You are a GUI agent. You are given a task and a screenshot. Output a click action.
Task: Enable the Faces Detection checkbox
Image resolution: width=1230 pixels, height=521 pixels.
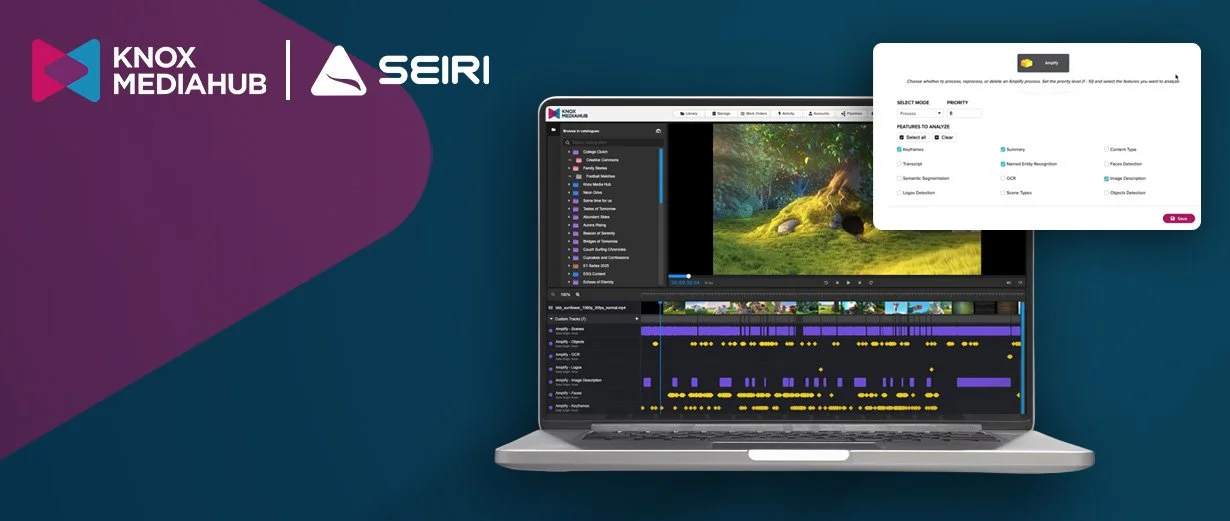[x=1106, y=163]
